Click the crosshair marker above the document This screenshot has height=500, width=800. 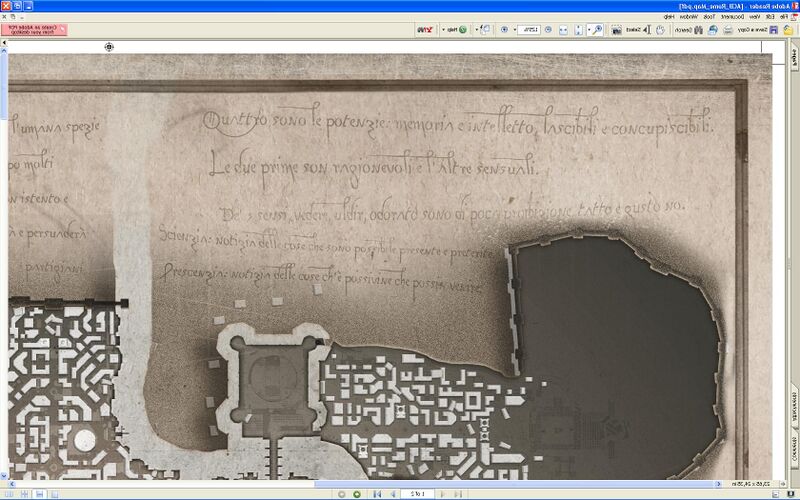click(x=109, y=47)
